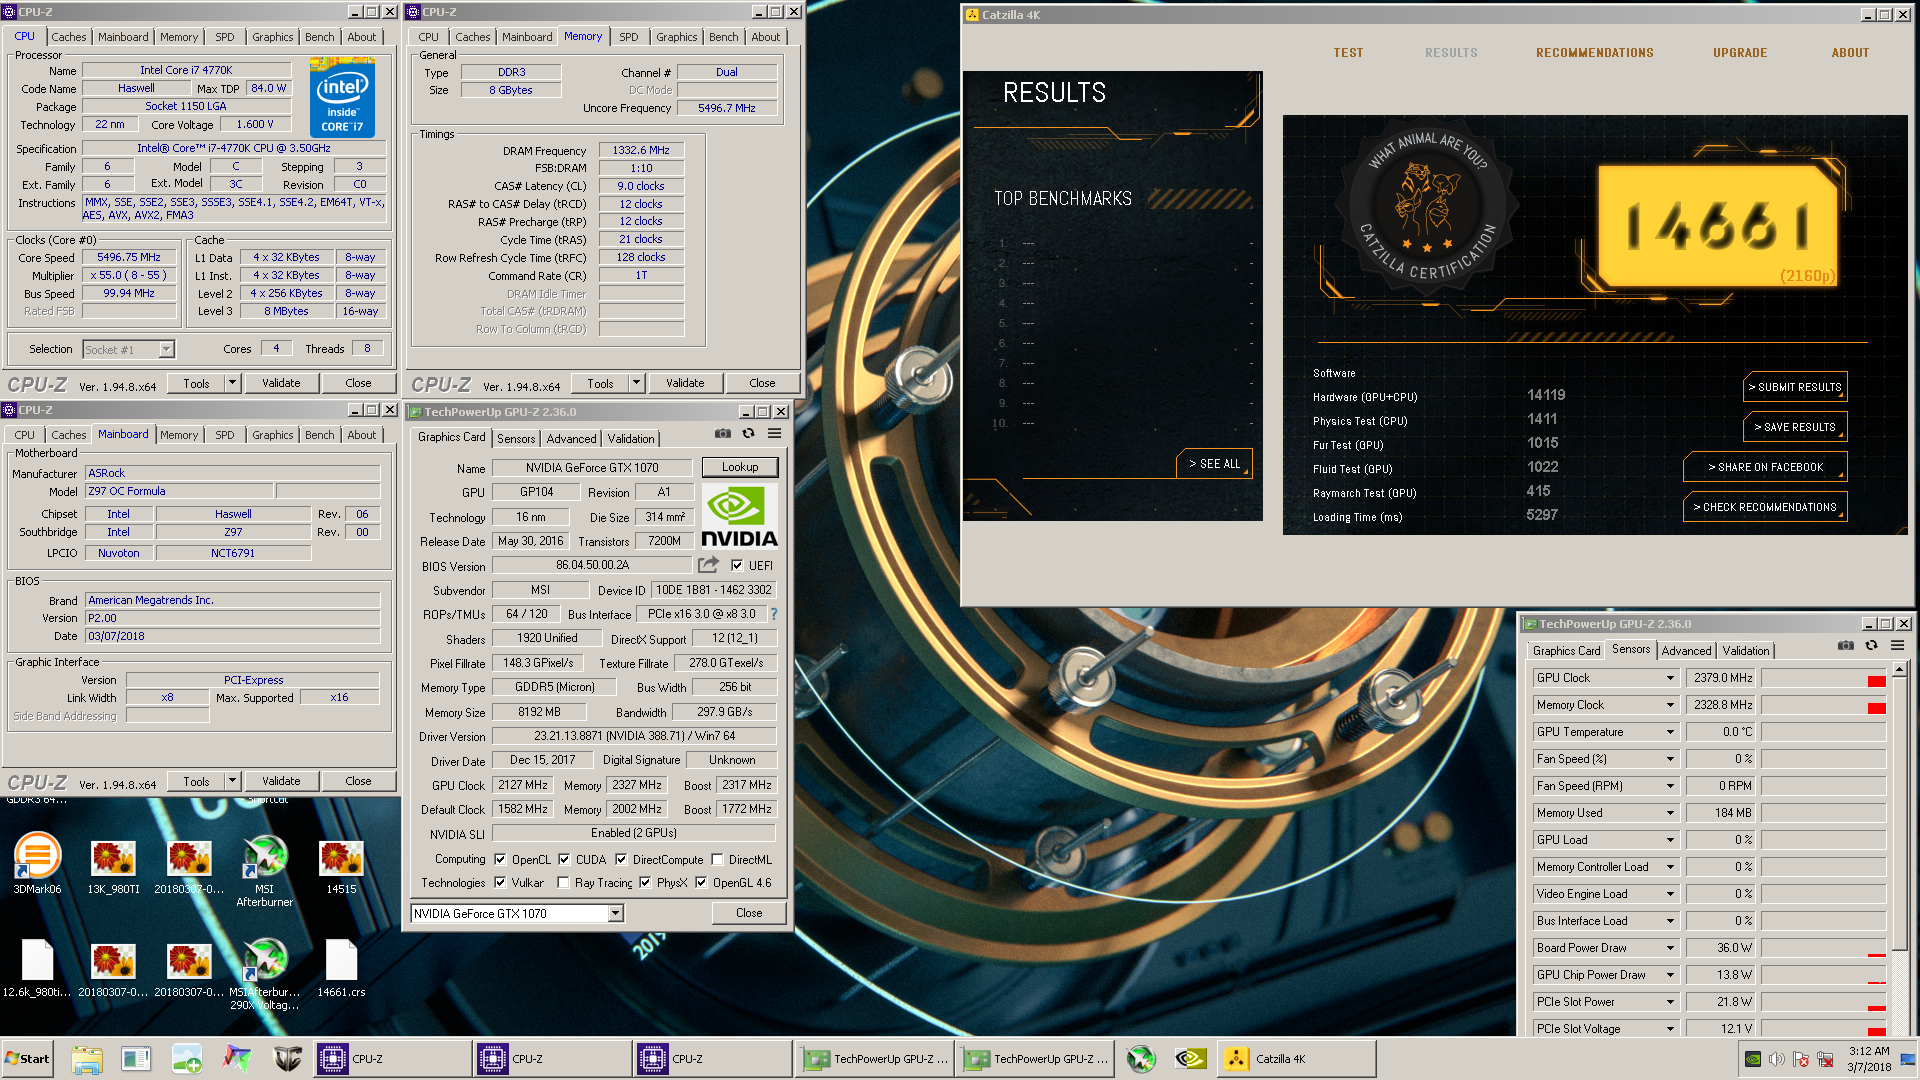The width and height of the screenshot is (1920, 1080).
Task: Toggle the OpenGL 4.6 checkbox
Action: [701, 882]
